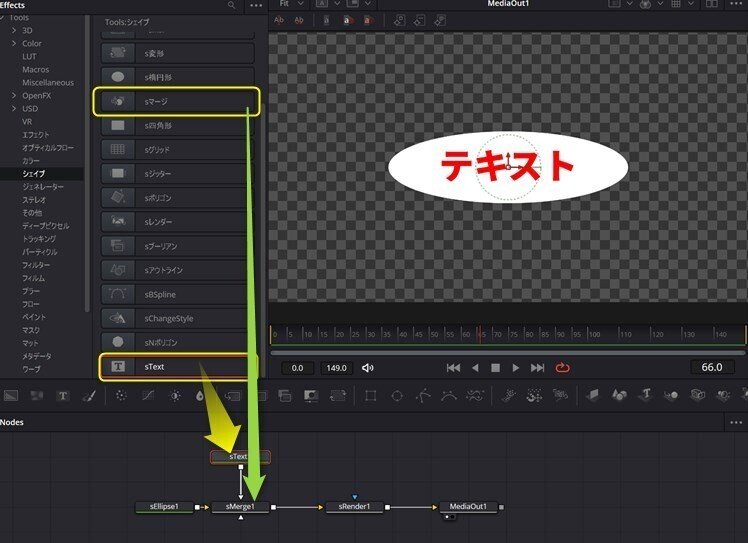Image resolution: width=748 pixels, height=543 pixels.
Task: Add the sブーリアン tool
Action: tap(177, 246)
